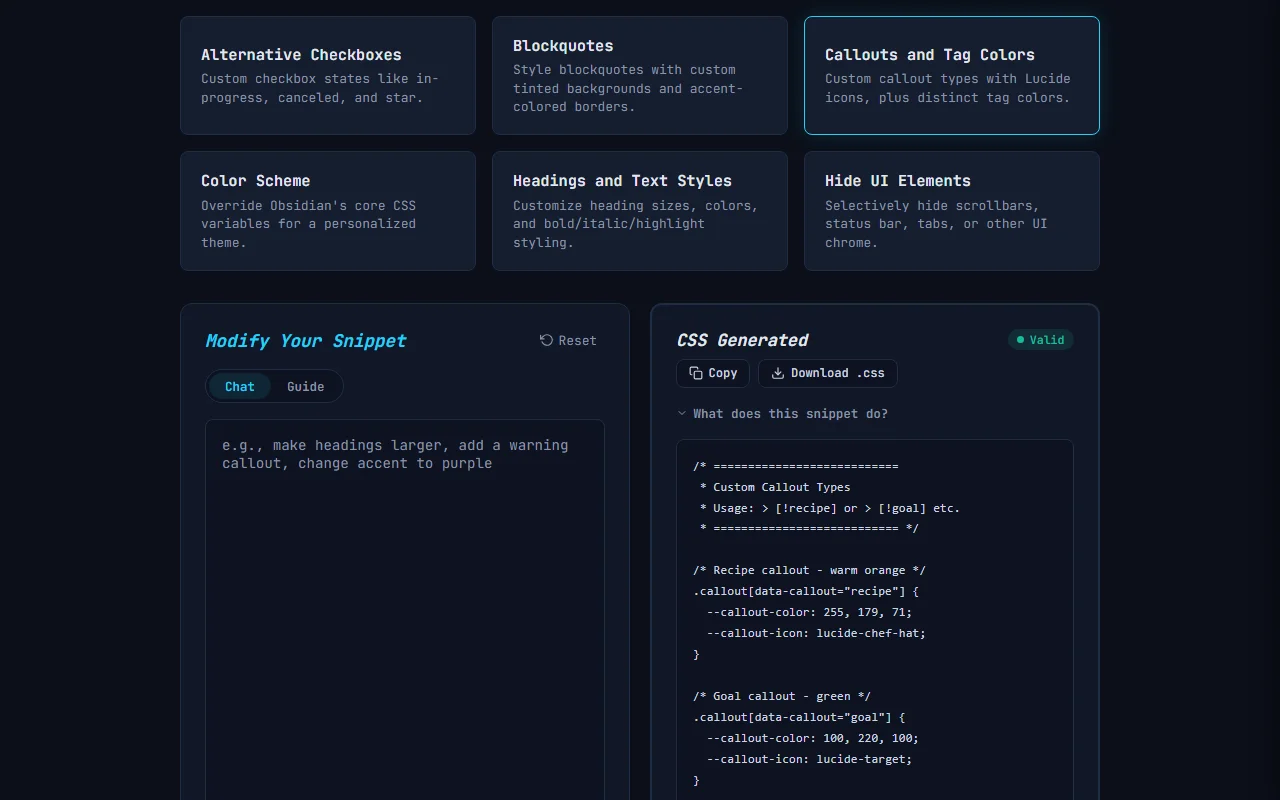Click the download arrow icon on Download .css
Screen dimensions: 1280x800
tap(777, 373)
